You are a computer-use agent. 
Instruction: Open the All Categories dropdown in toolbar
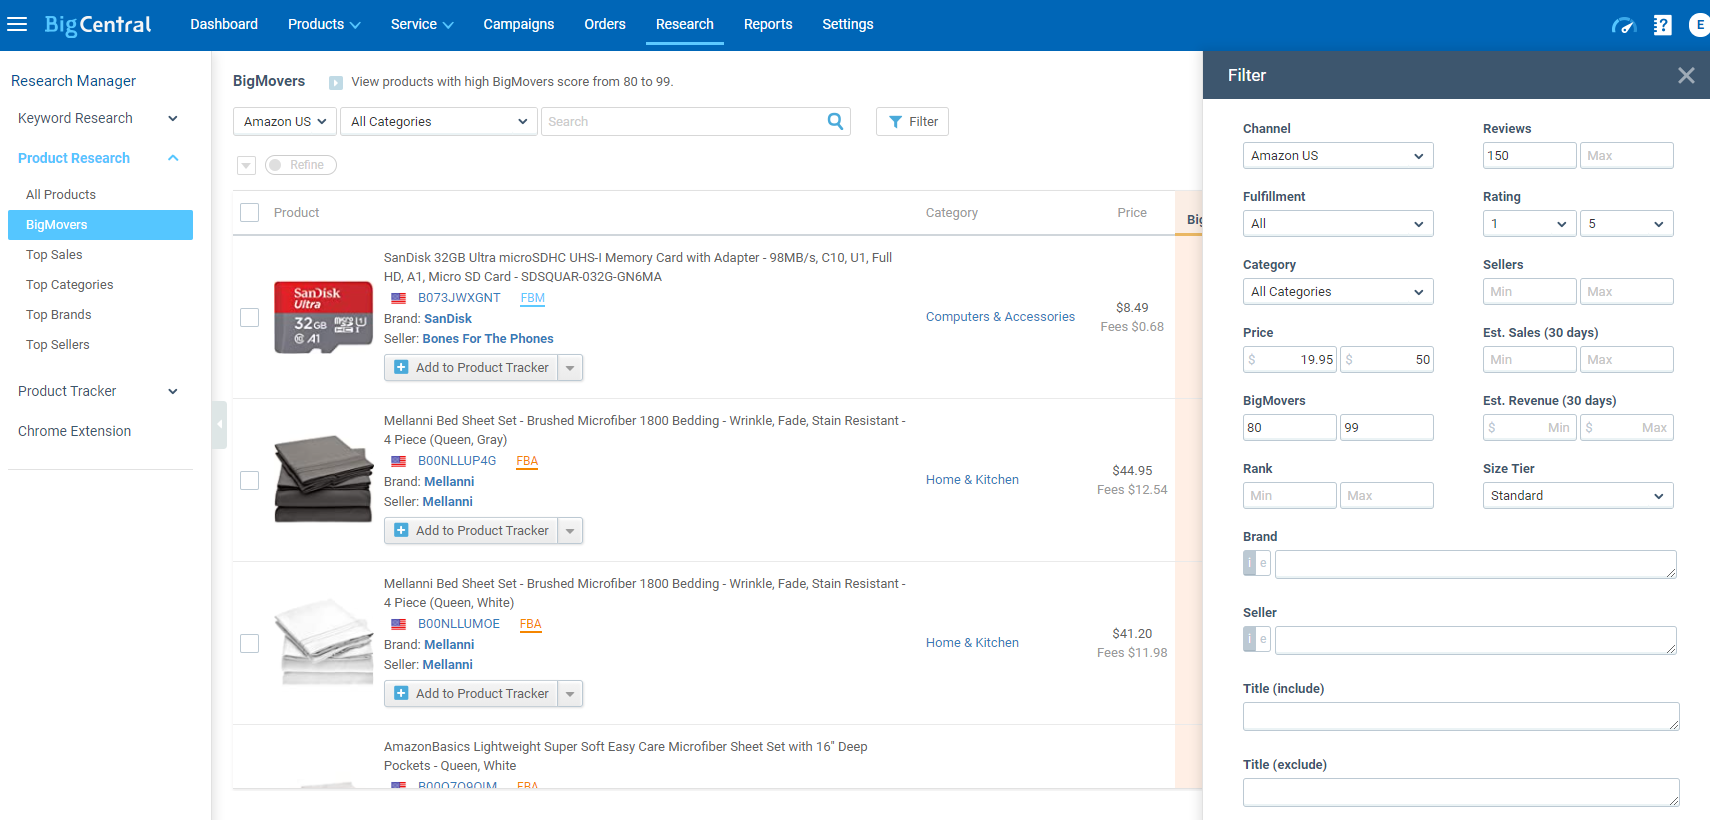point(438,121)
